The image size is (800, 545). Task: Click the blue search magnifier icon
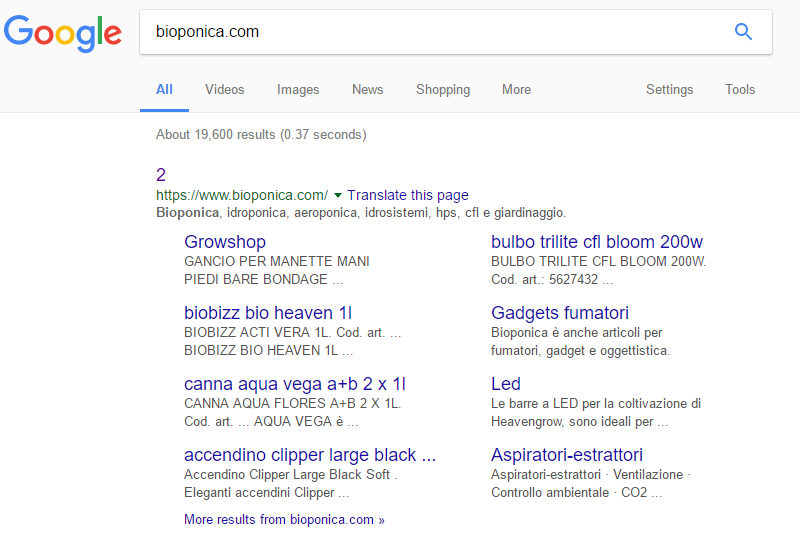743,32
